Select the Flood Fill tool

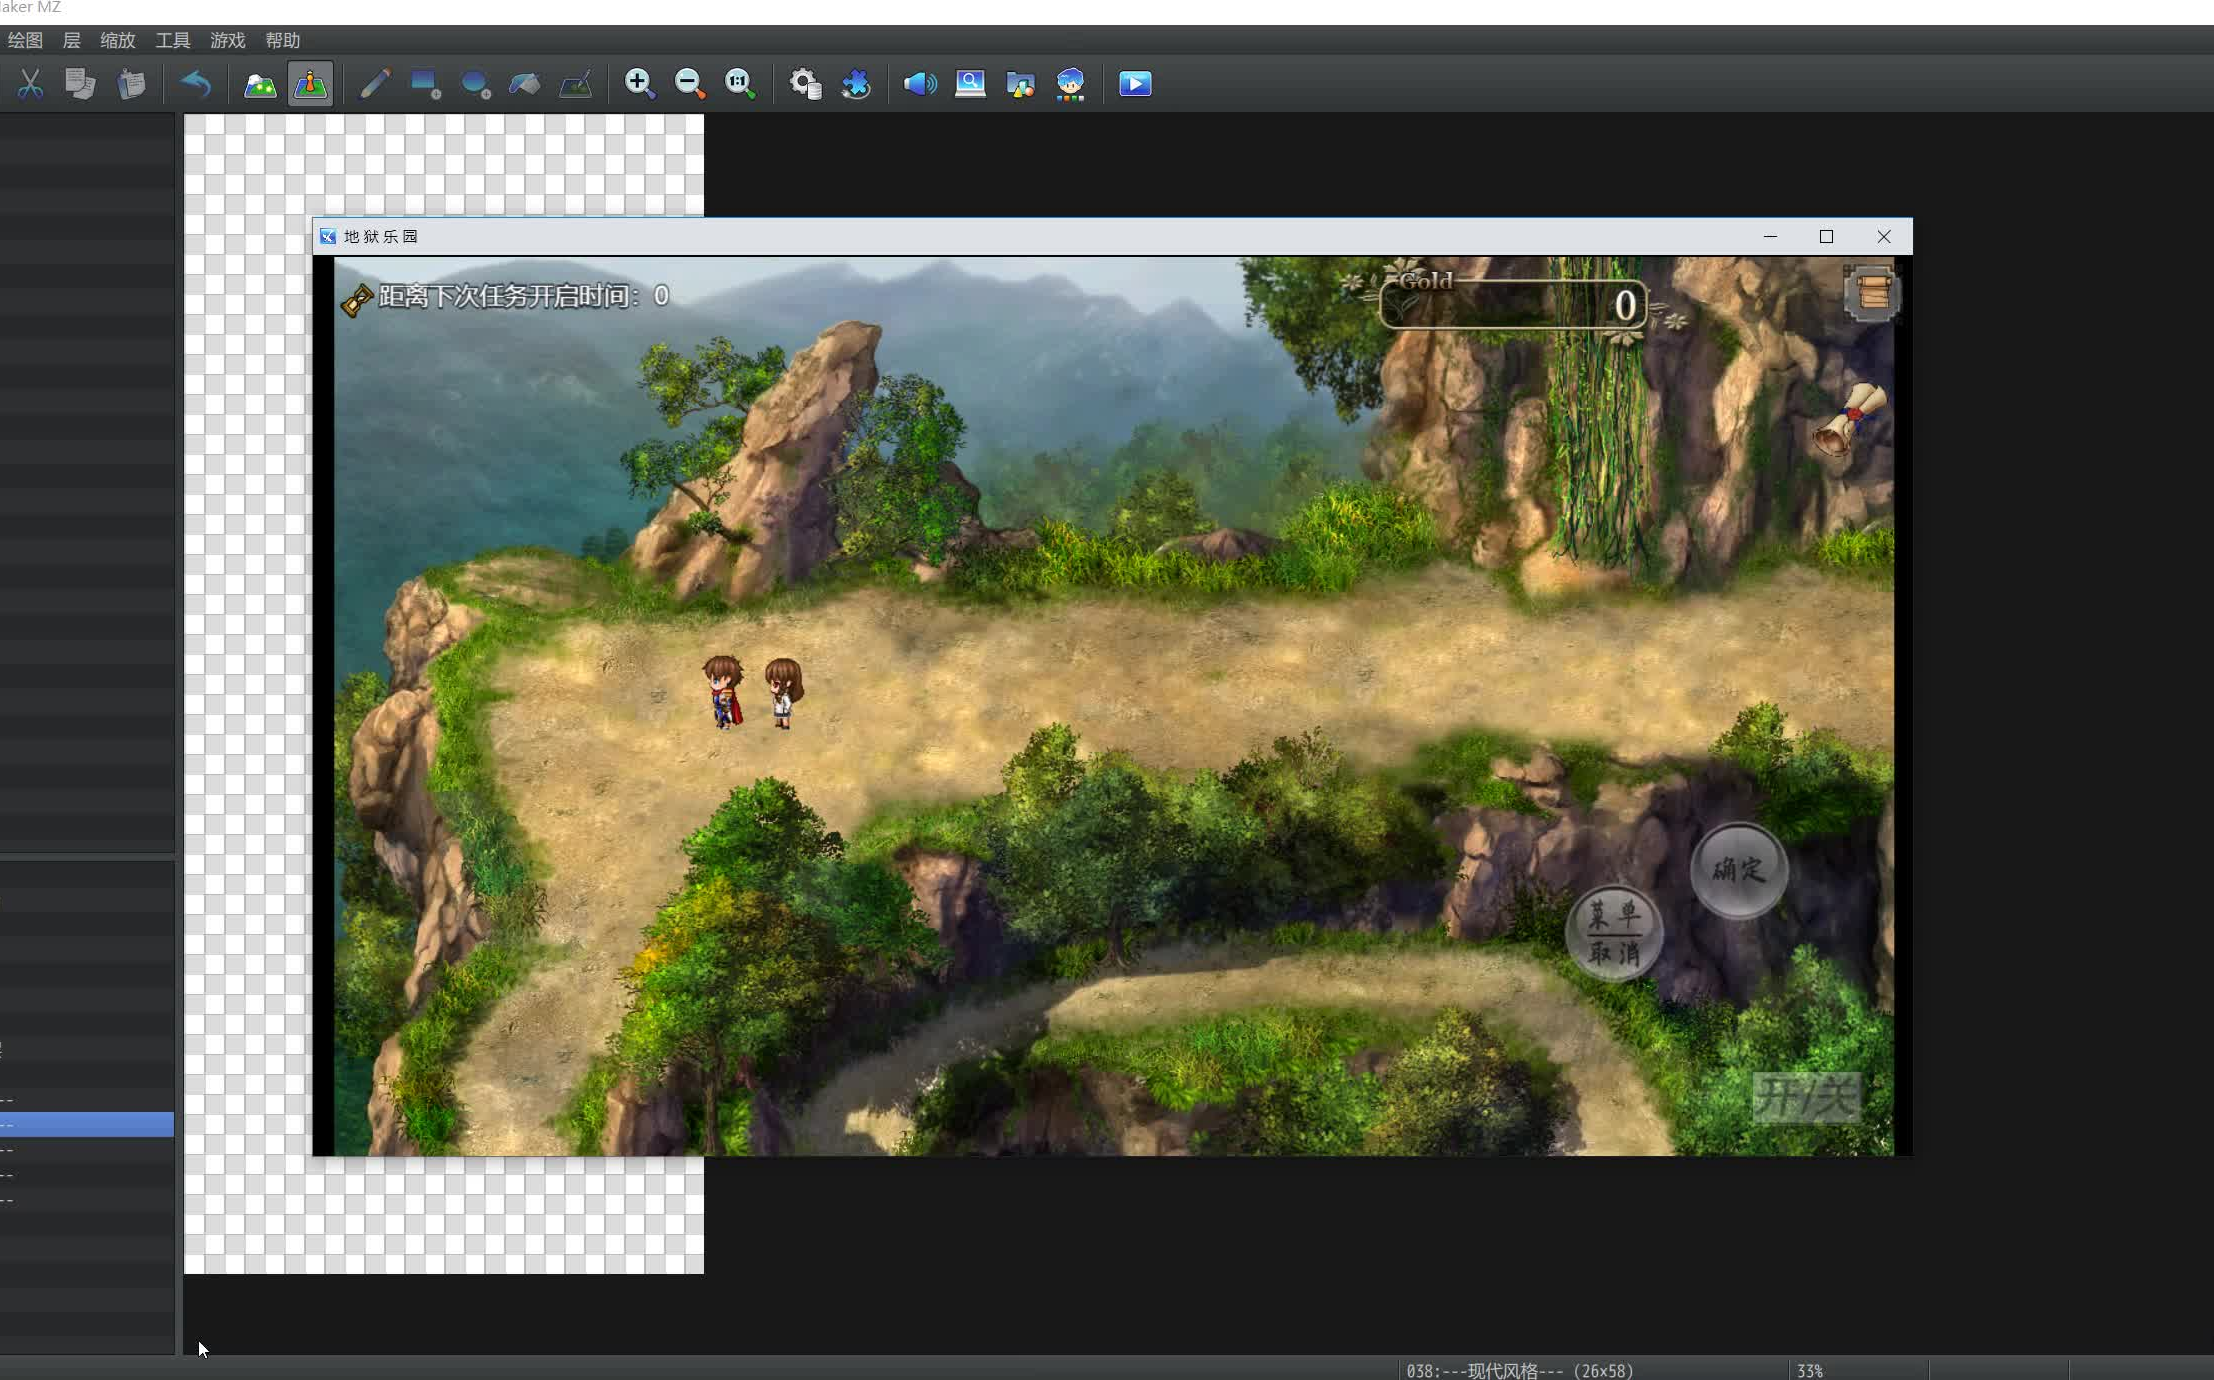(x=524, y=84)
